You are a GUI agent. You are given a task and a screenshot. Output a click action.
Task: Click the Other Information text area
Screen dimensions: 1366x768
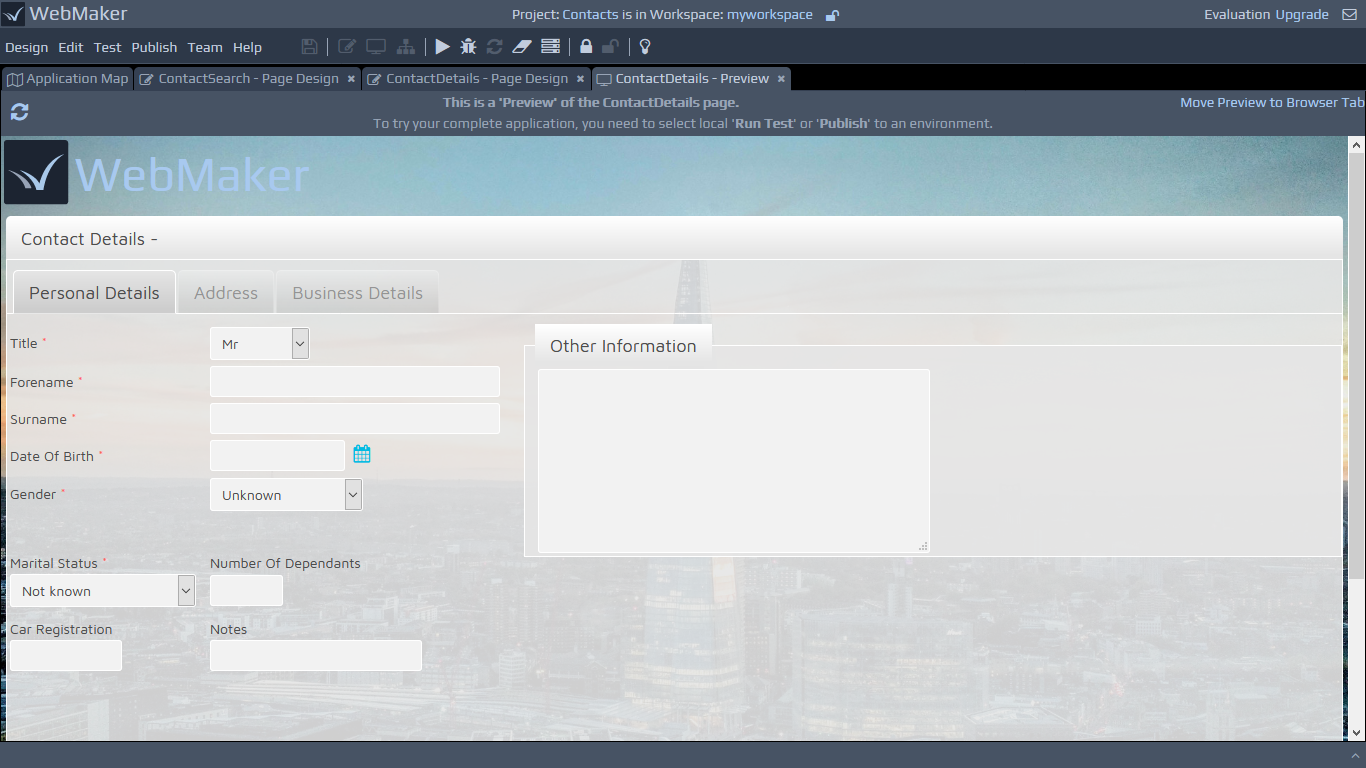click(x=734, y=461)
